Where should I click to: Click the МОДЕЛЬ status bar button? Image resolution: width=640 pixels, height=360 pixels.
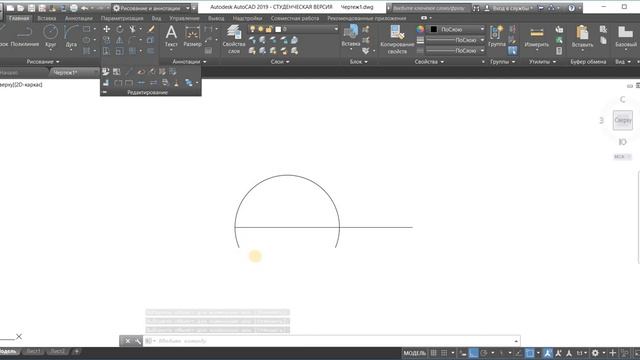click(x=414, y=353)
